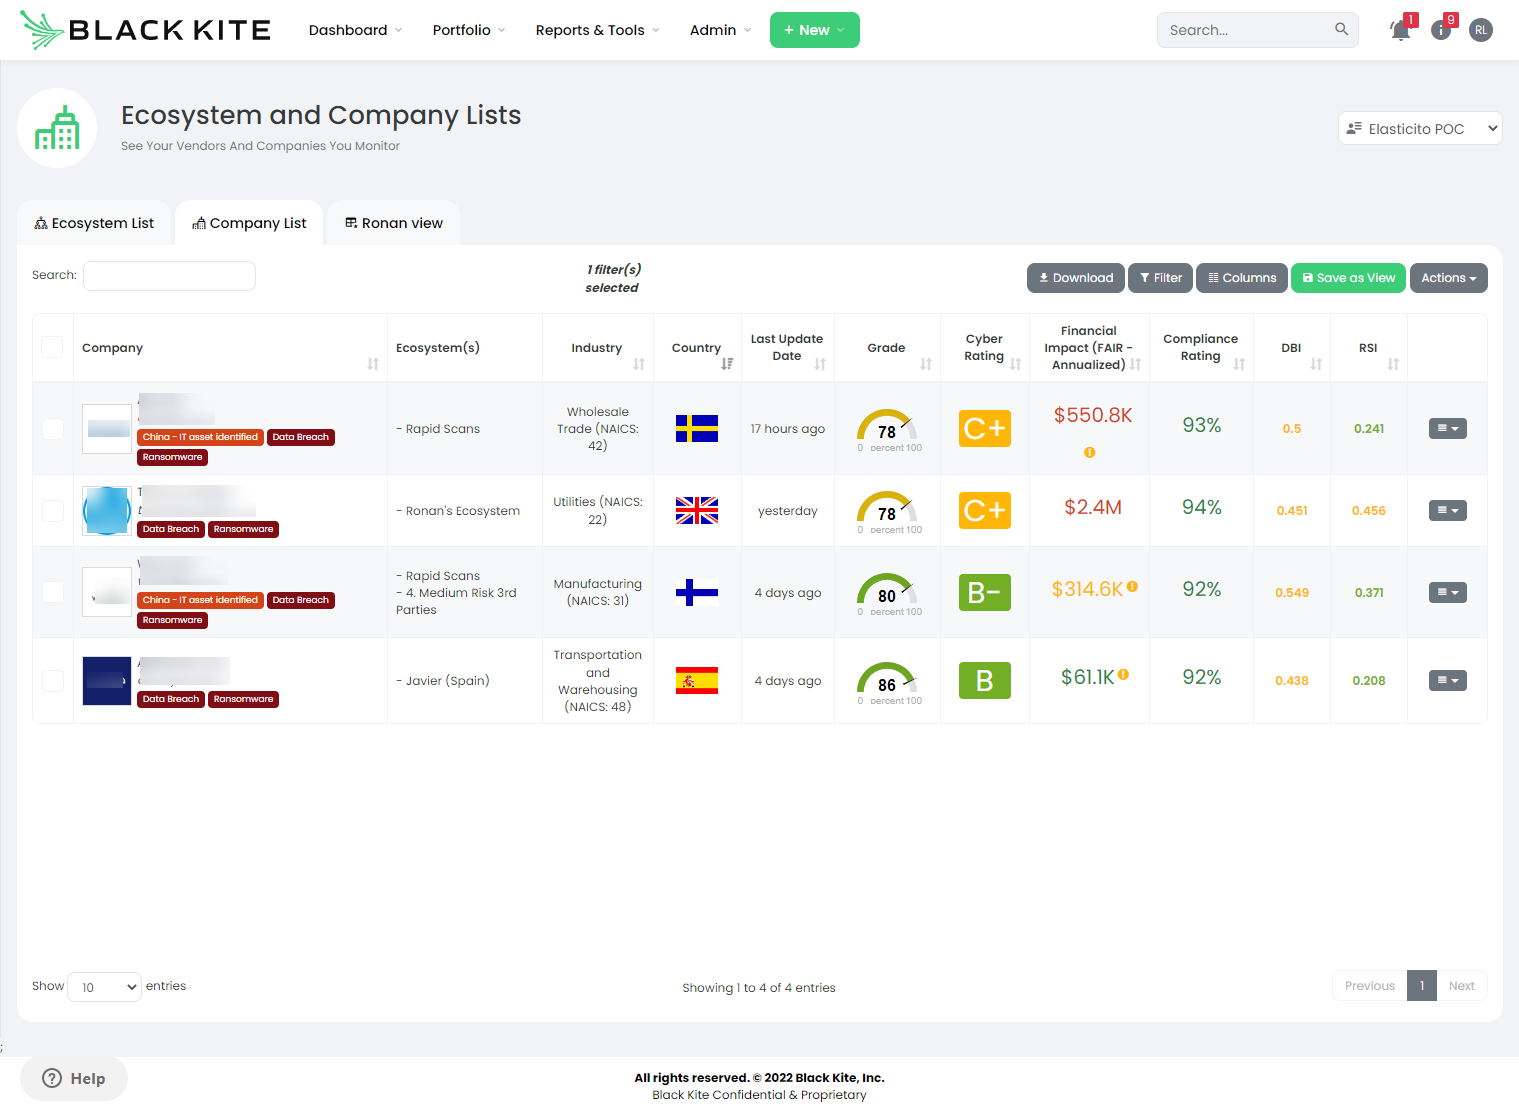Open the Actions dropdown
The width and height of the screenshot is (1519, 1115).
tap(1449, 278)
